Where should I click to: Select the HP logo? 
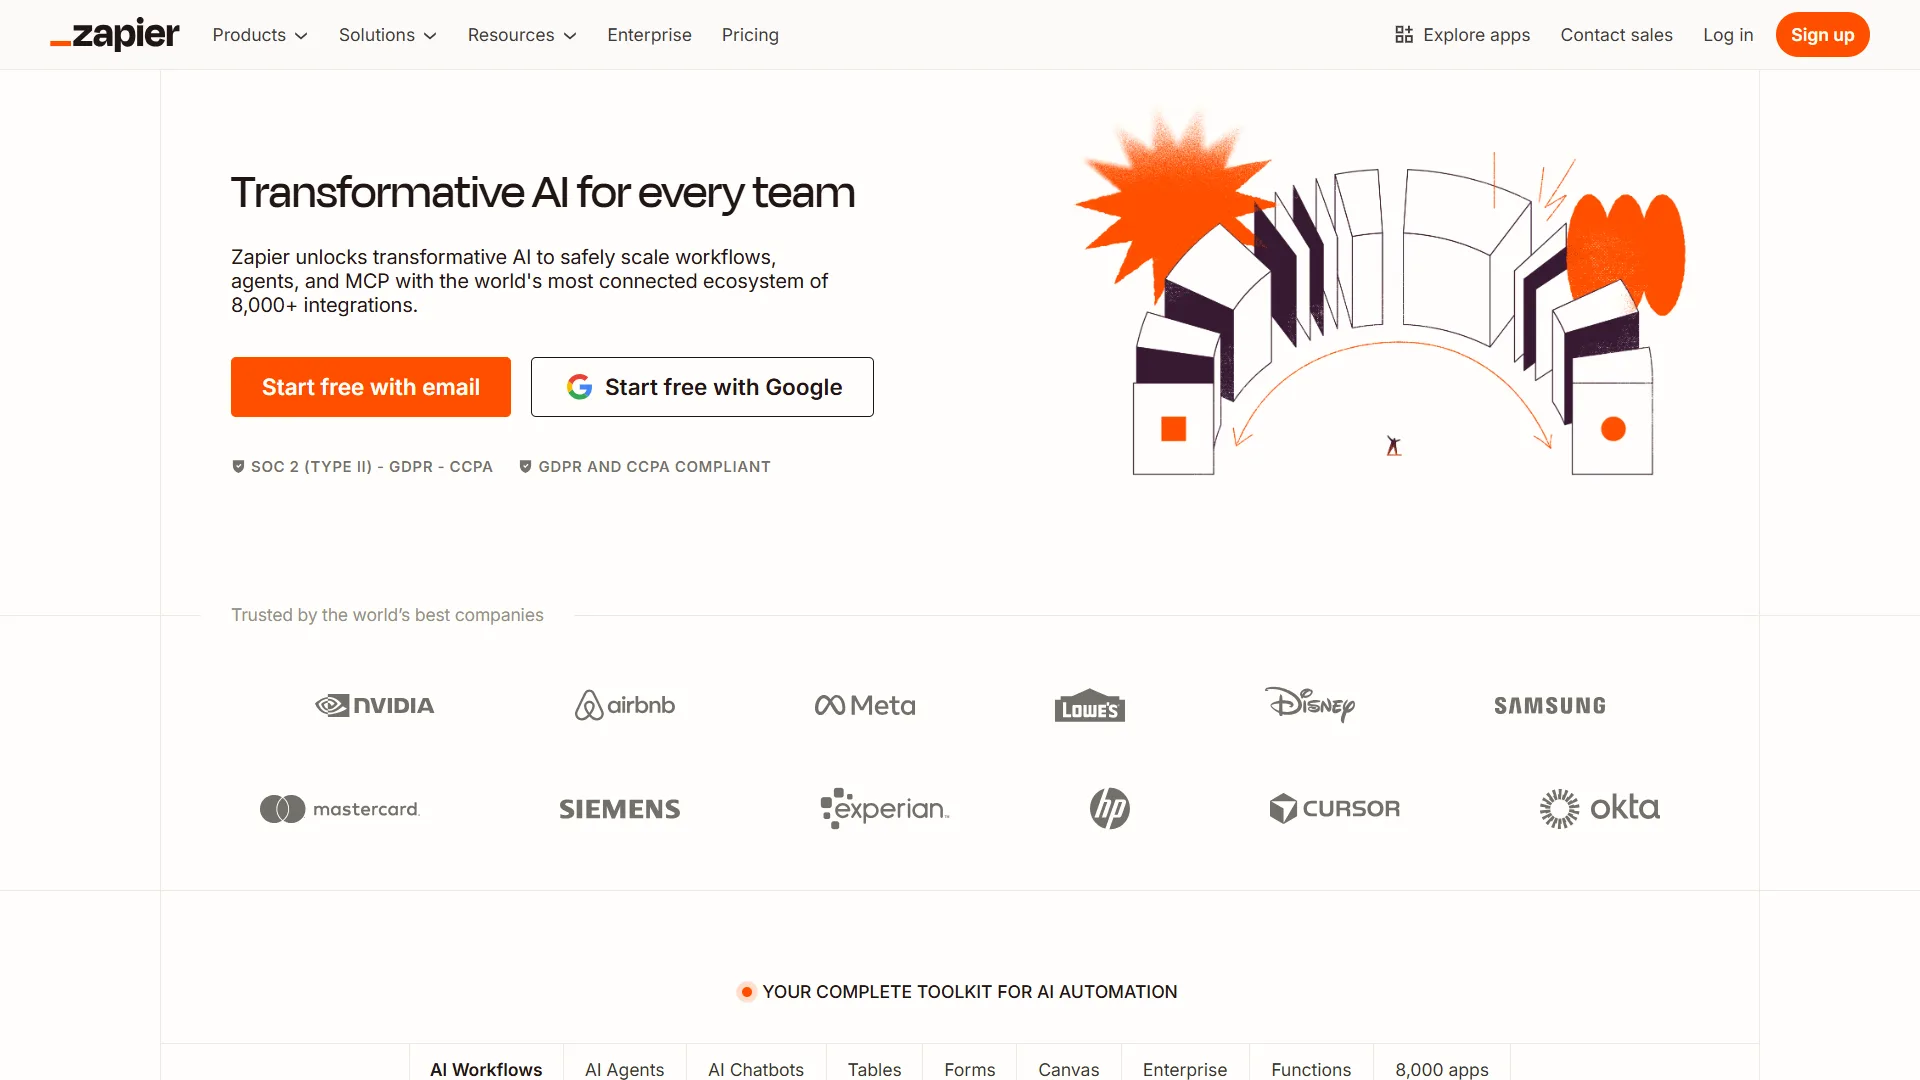(x=1108, y=808)
